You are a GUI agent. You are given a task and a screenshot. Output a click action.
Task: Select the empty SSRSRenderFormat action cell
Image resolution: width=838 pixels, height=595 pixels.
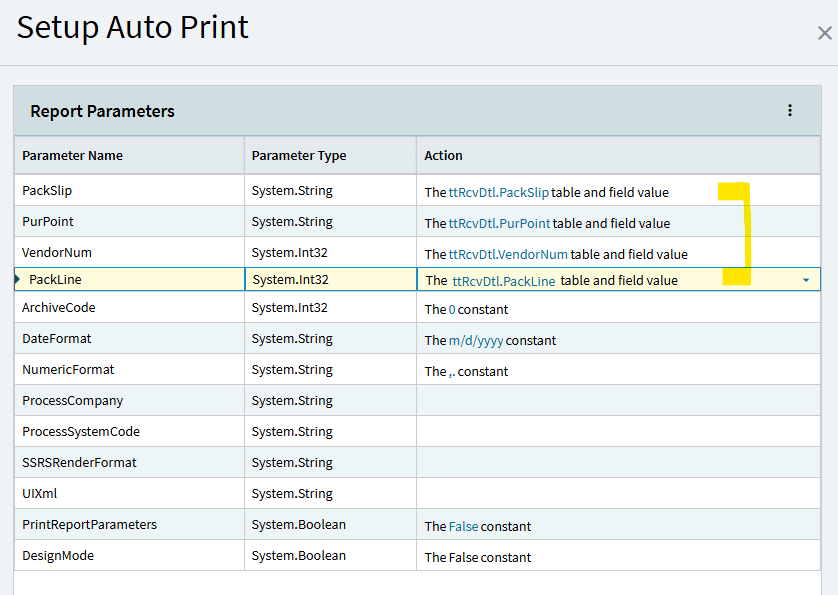point(617,463)
